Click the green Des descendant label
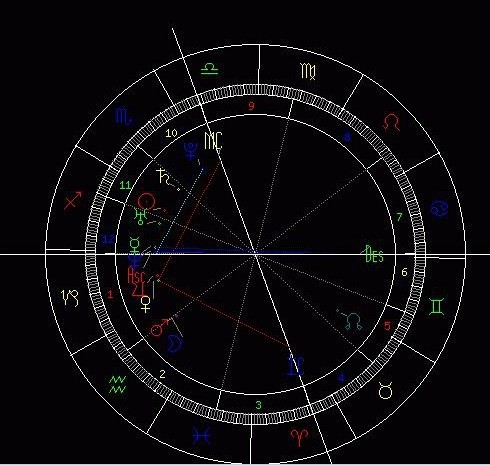 [374, 254]
